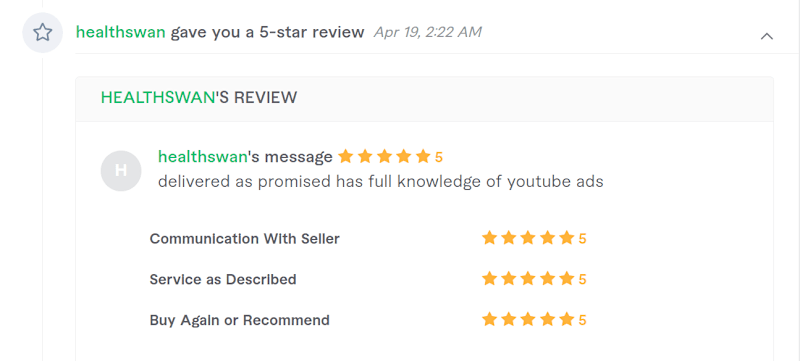Click third star of Communication With Seller
The image size is (800, 361).
pyautogui.click(x=528, y=238)
